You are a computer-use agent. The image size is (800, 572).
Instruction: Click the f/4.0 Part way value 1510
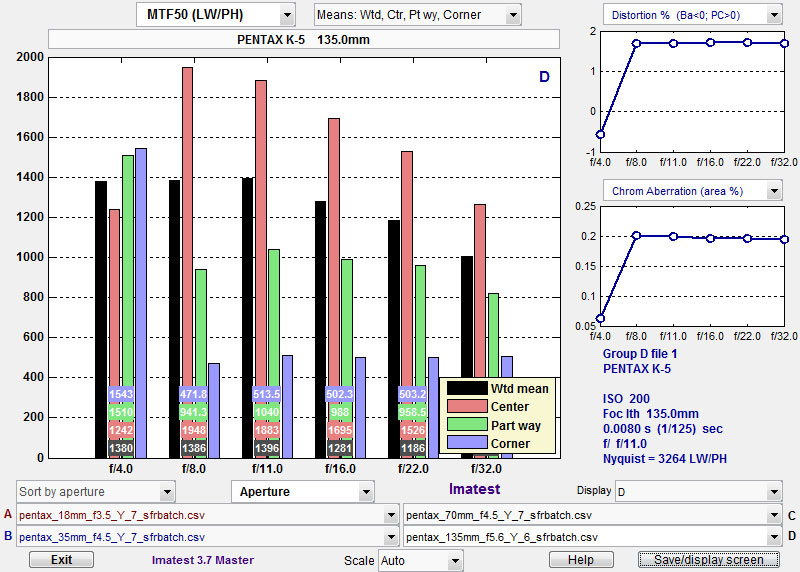point(121,412)
